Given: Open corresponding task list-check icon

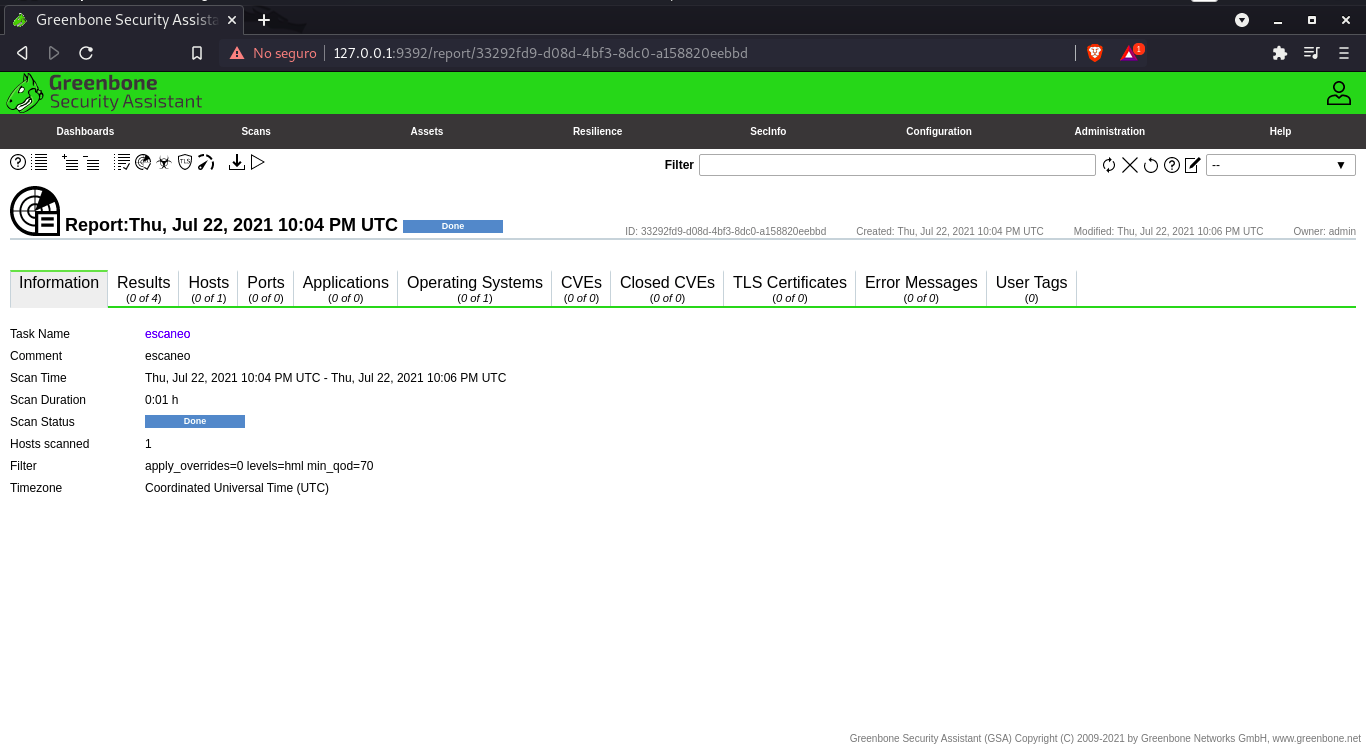Looking at the screenshot, I should [122, 162].
